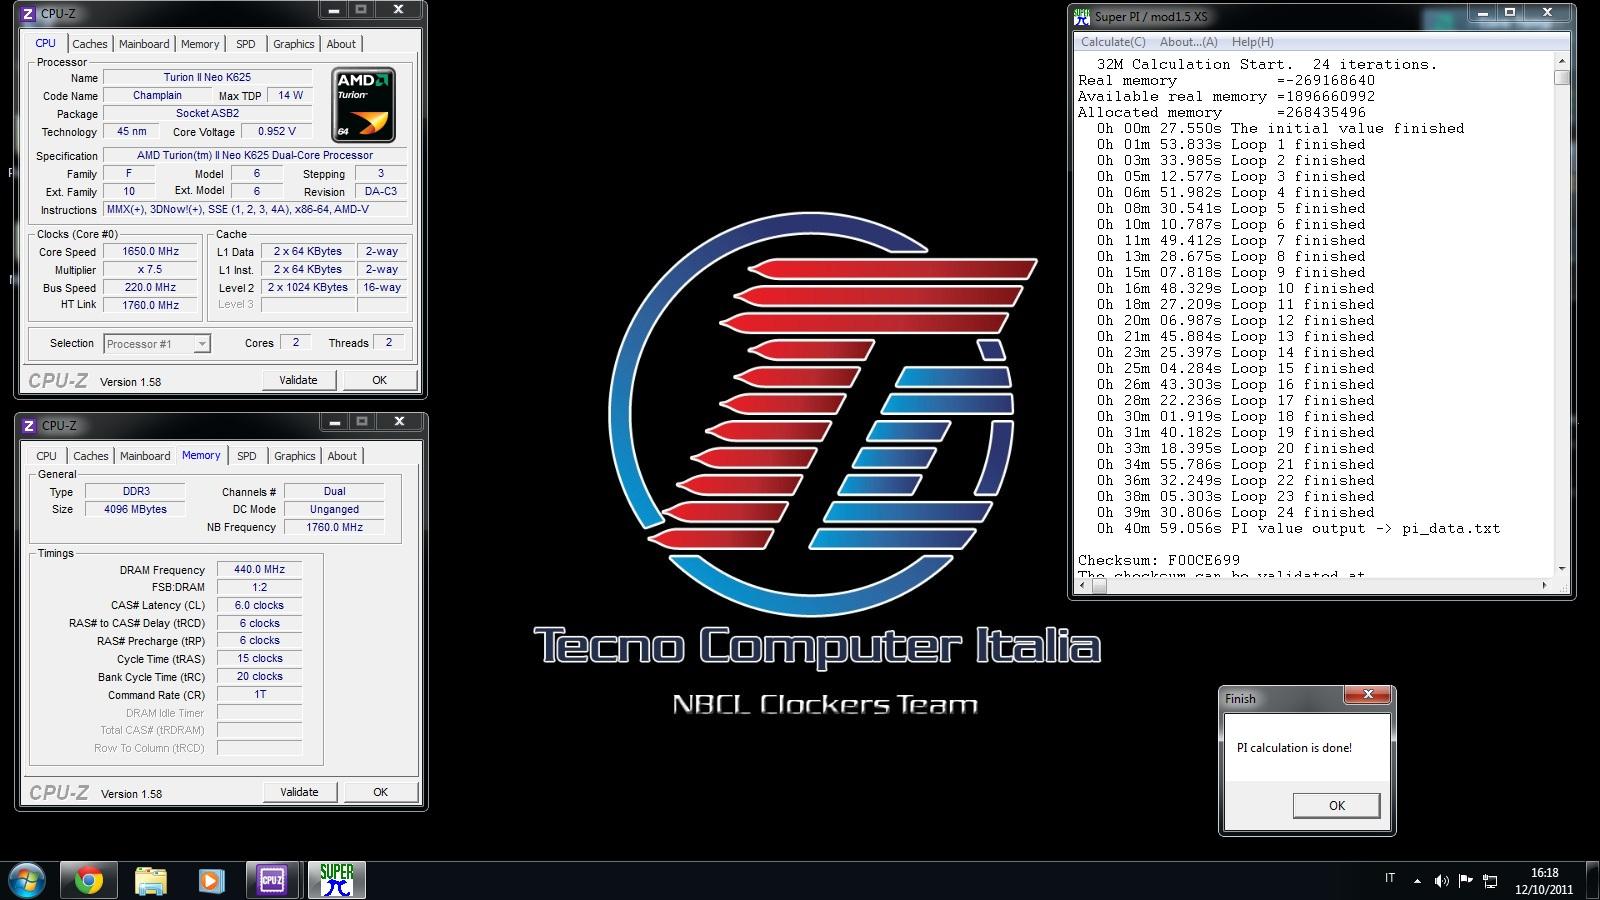Click Super PI horizontal scrollbar left arrow
1600x900 pixels.
pyautogui.click(x=1083, y=586)
